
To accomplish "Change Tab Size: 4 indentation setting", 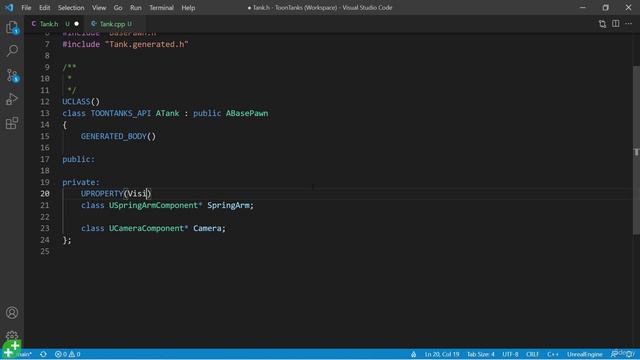I will point(480,354).
